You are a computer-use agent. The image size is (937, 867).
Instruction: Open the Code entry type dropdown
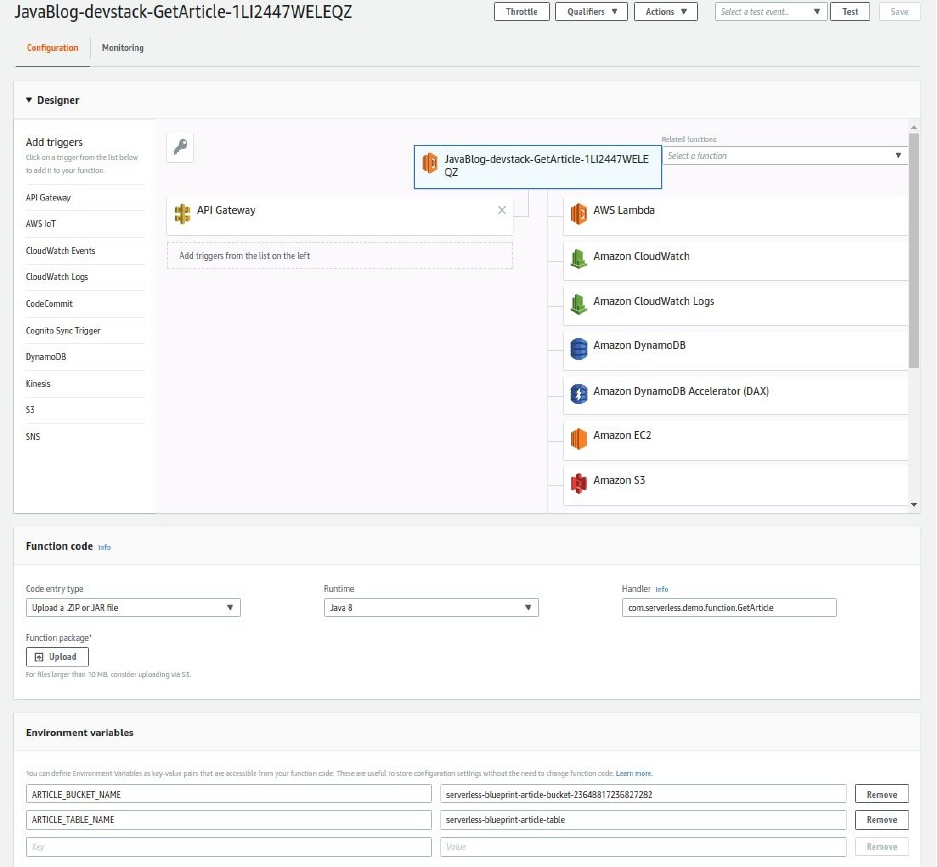click(133, 608)
